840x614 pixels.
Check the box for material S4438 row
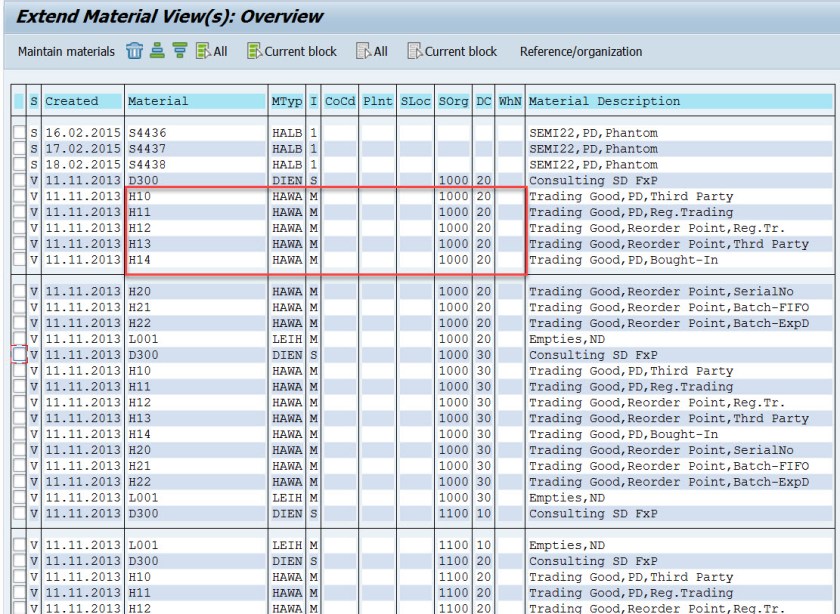[x=19, y=165]
